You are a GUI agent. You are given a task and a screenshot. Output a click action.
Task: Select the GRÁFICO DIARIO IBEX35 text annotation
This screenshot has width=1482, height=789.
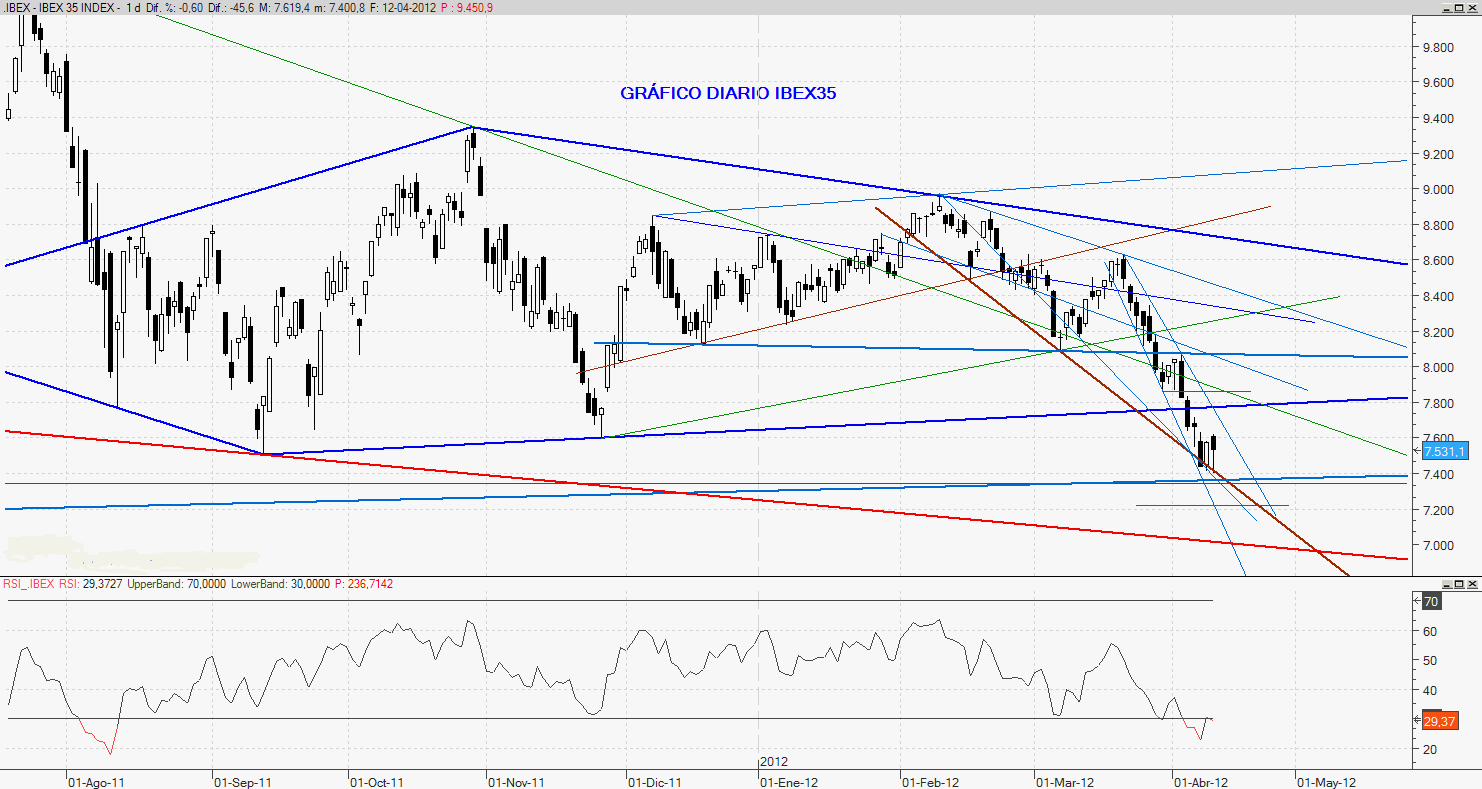pyautogui.click(x=728, y=93)
